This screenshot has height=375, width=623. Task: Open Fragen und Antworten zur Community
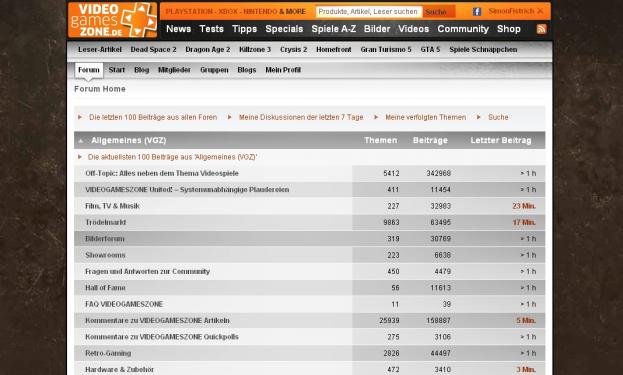coord(147,271)
